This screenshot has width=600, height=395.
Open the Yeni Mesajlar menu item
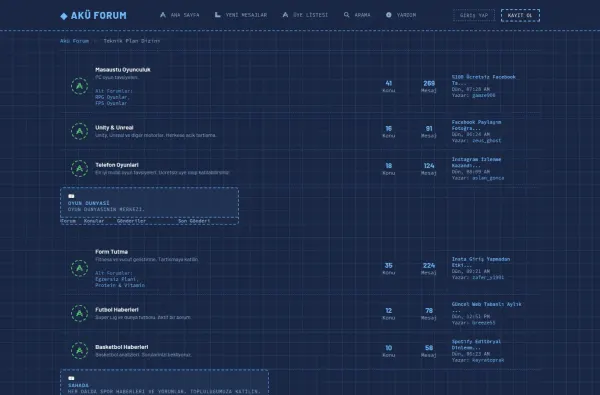click(241, 15)
